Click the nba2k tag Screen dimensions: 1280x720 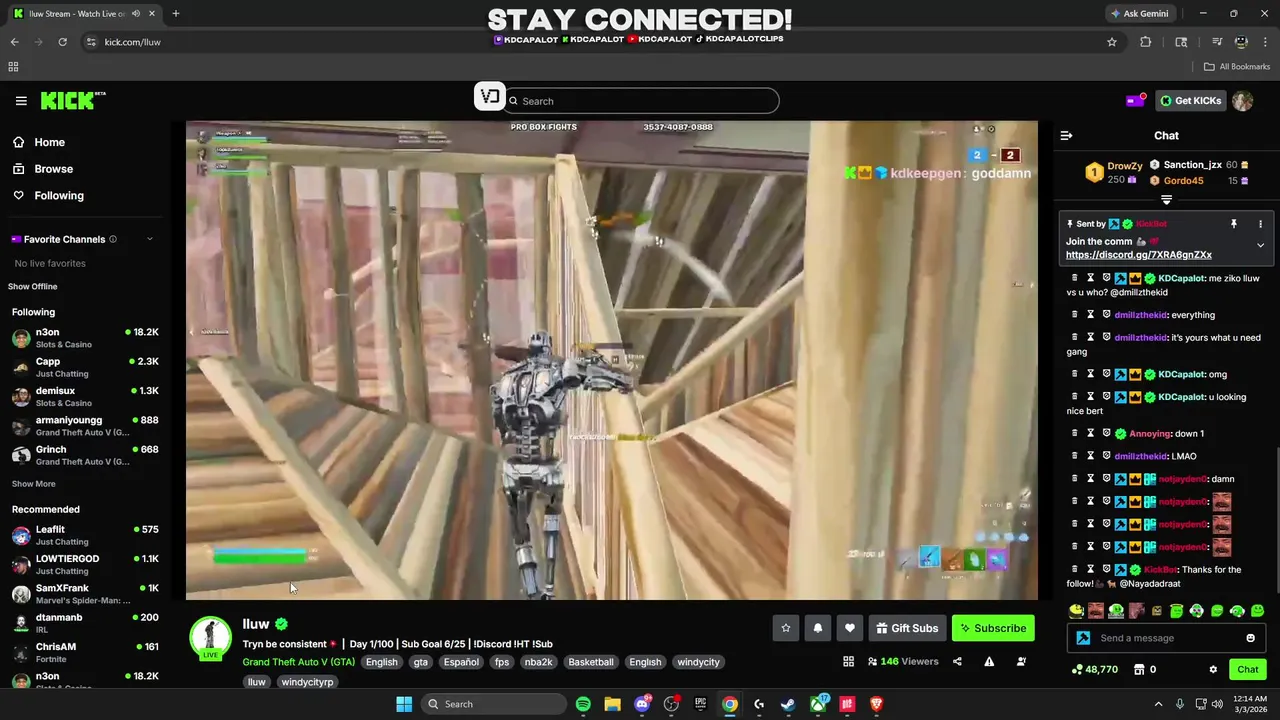pyautogui.click(x=538, y=662)
